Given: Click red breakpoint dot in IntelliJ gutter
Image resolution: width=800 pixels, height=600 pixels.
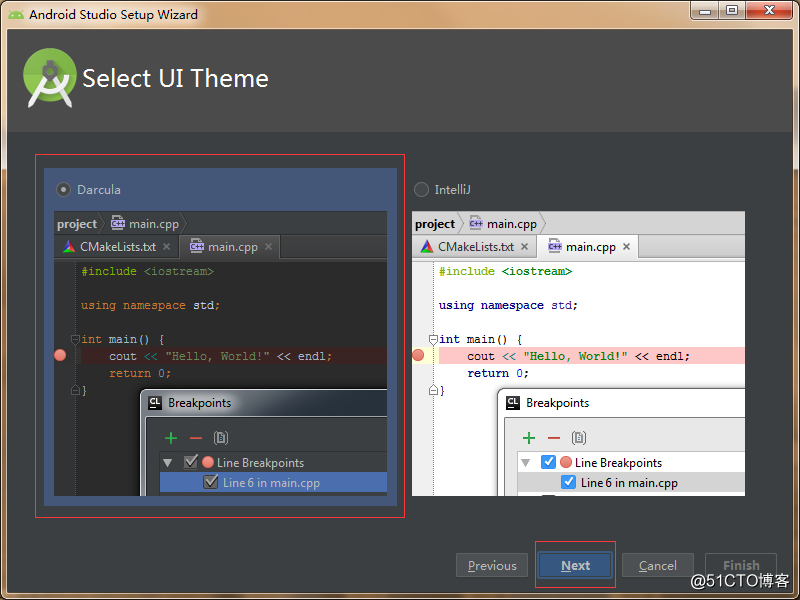Looking at the screenshot, I should (x=418, y=355).
